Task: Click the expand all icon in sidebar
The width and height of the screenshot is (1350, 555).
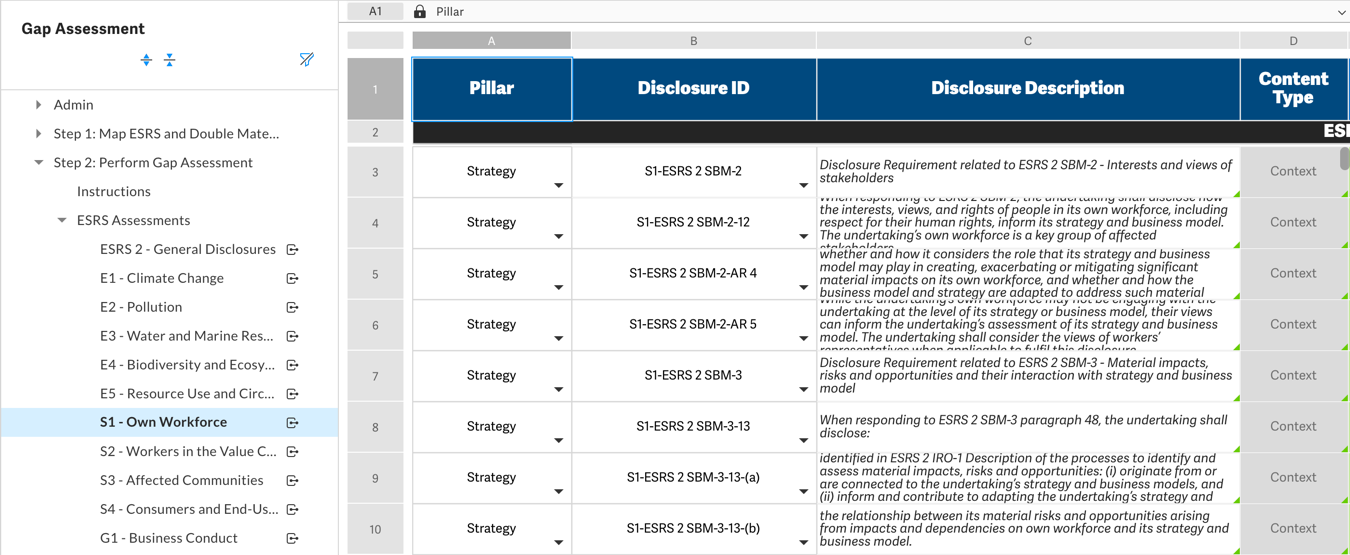Action: 146,60
